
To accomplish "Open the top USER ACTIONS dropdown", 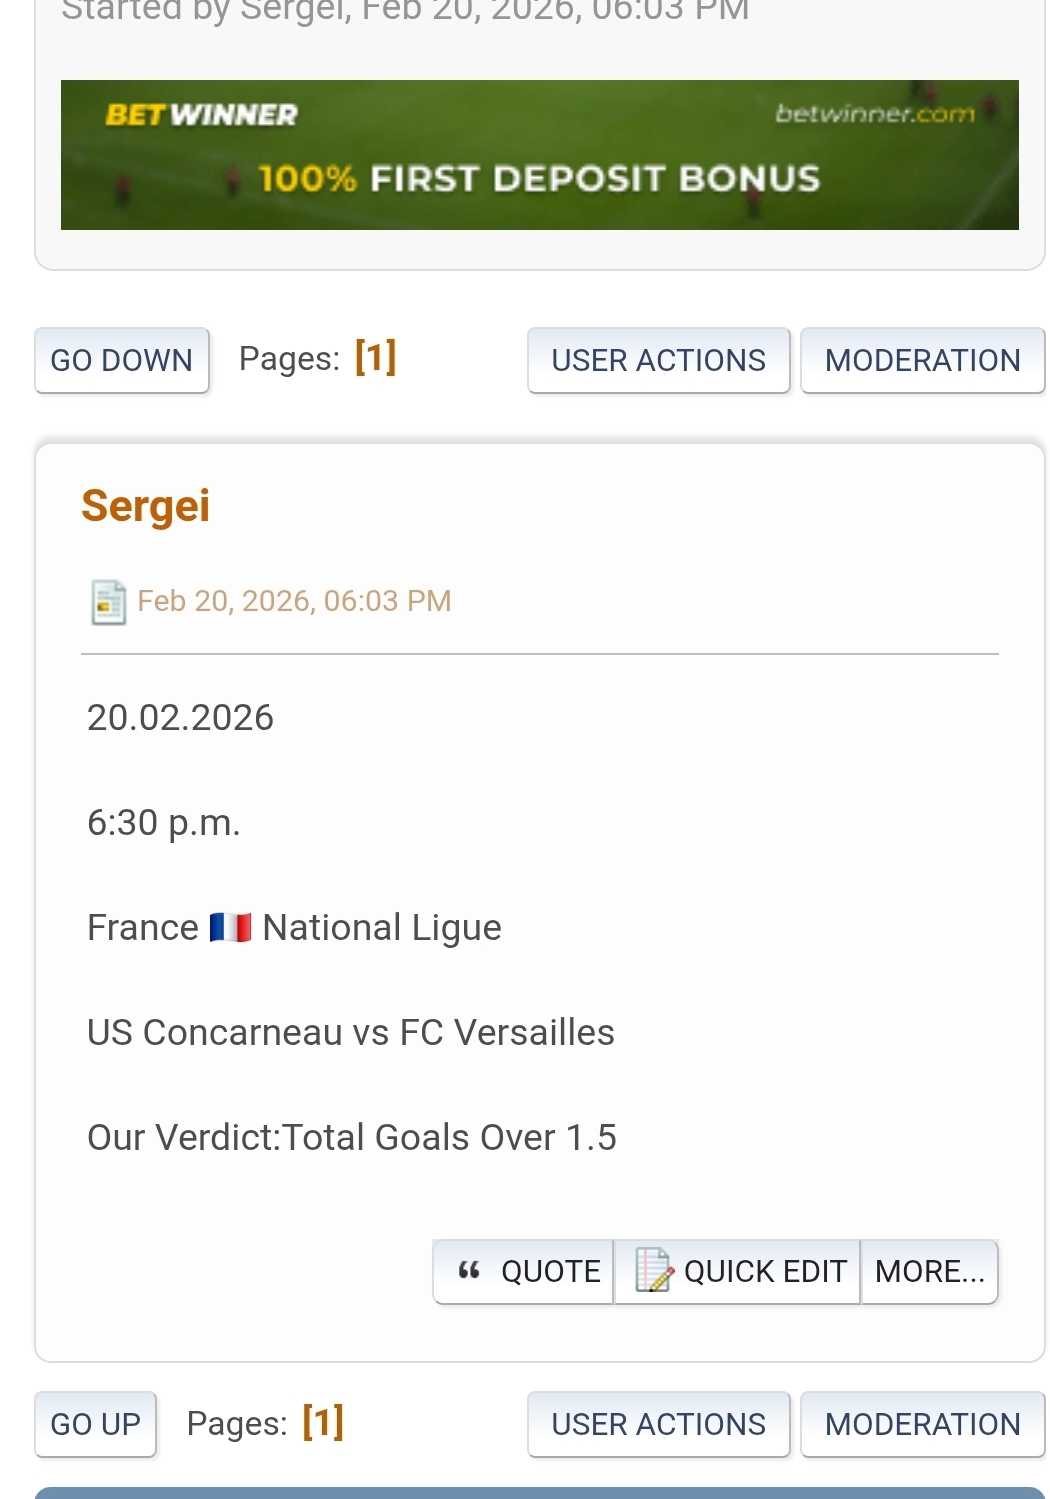I will 658,360.
